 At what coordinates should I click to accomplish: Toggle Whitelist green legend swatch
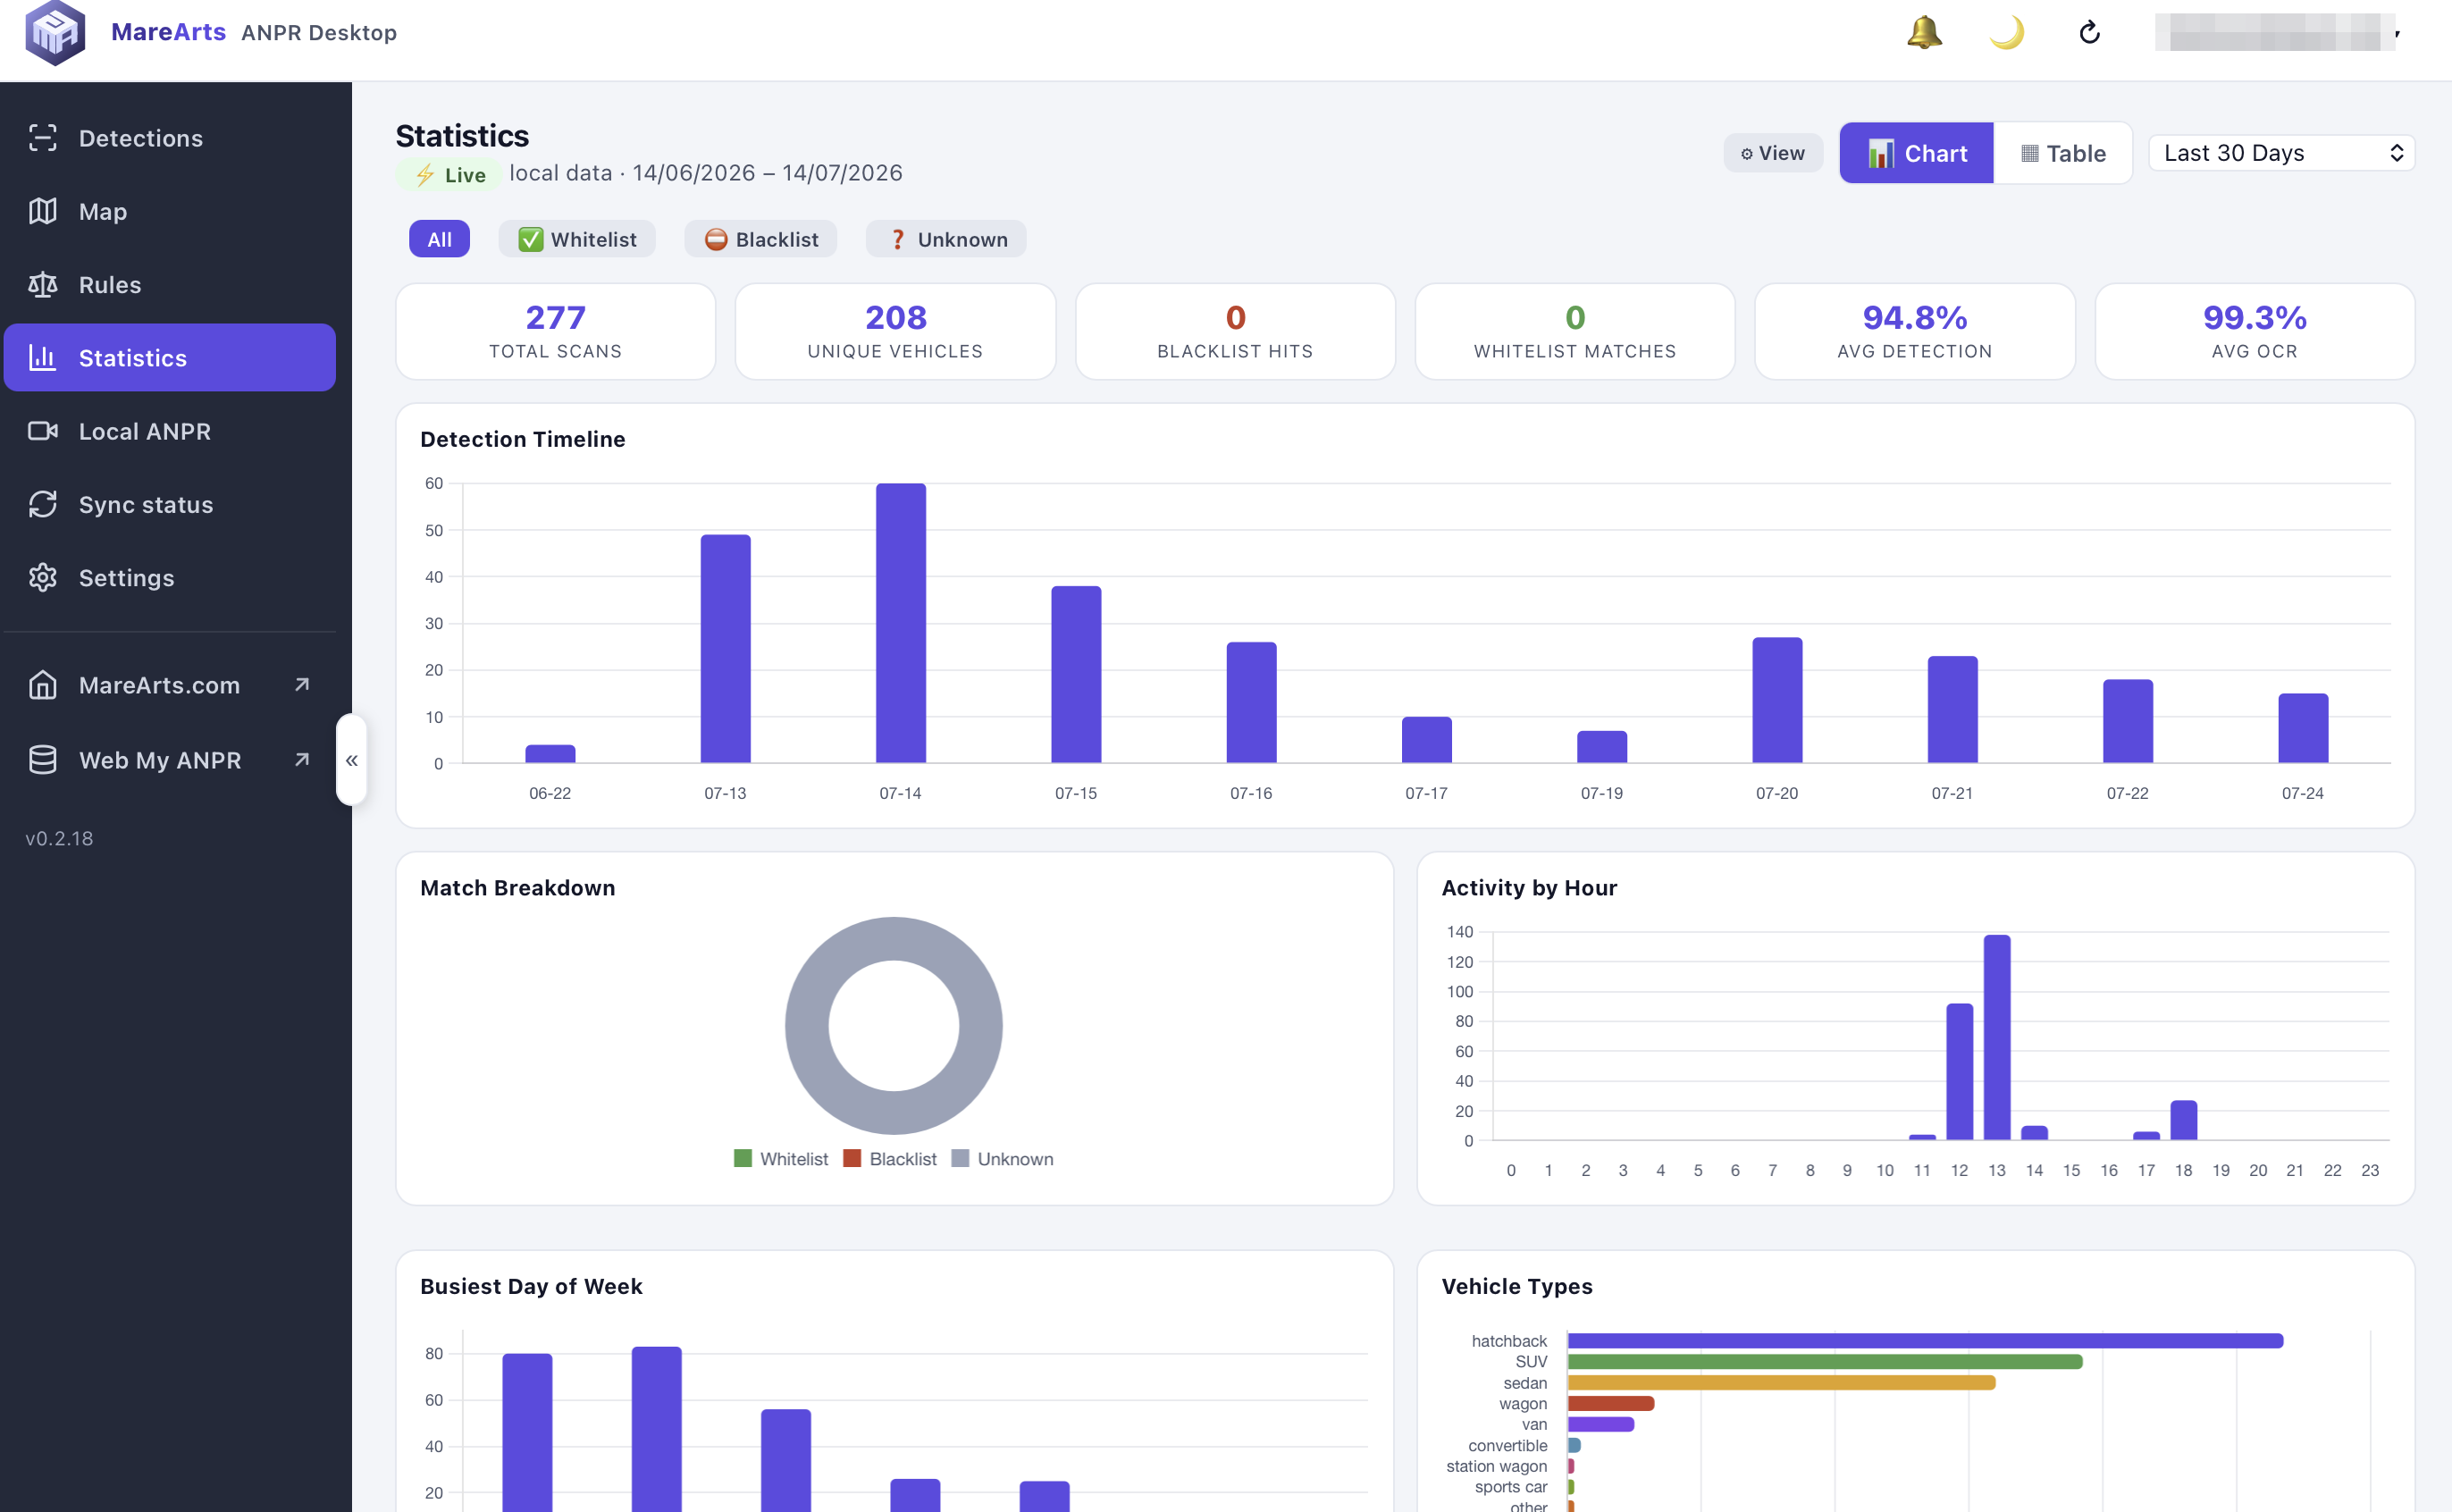742,1158
